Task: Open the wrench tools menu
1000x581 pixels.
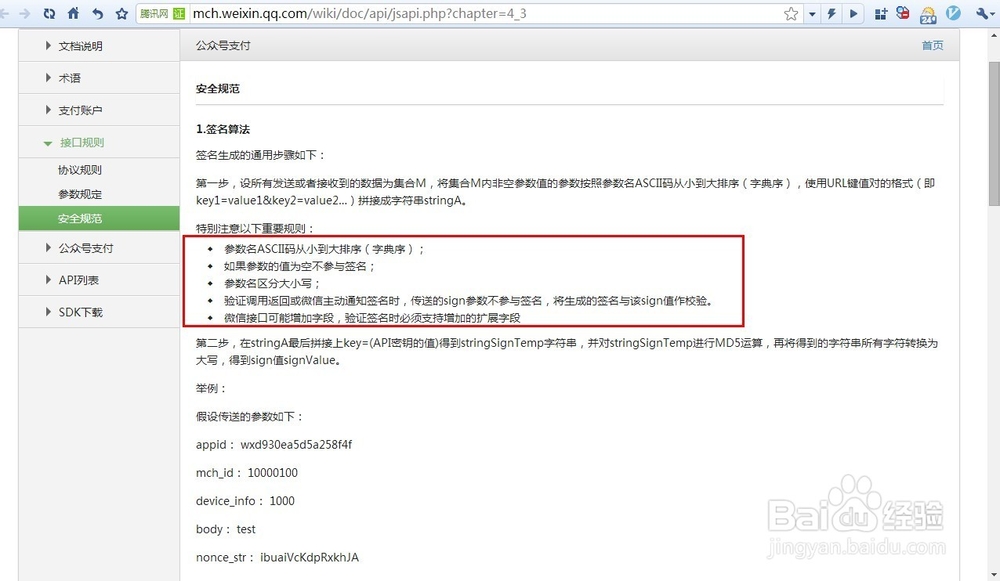Action: [x=983, y=13]
